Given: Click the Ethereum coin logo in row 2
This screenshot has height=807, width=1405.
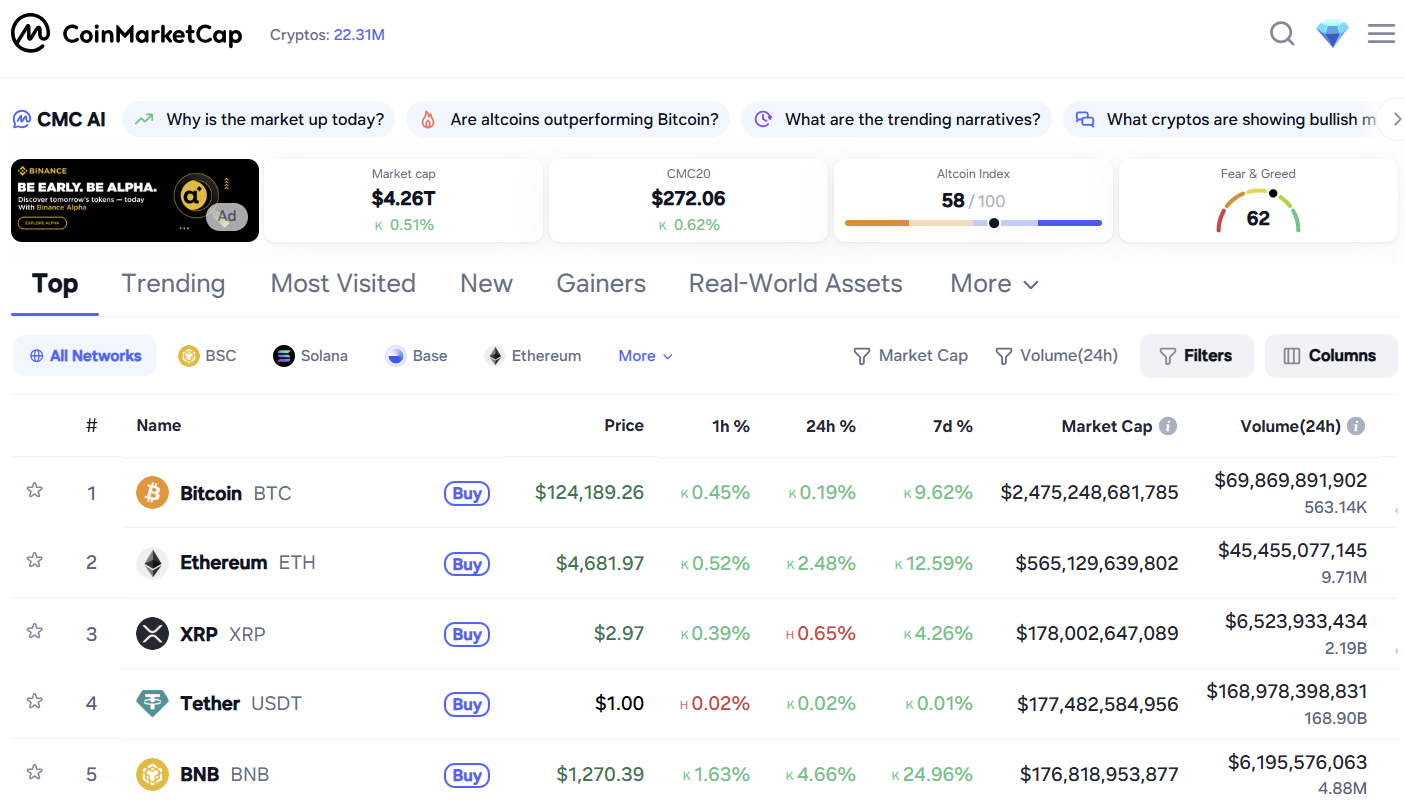Looking at the screenshot, I should pos(152,563).
